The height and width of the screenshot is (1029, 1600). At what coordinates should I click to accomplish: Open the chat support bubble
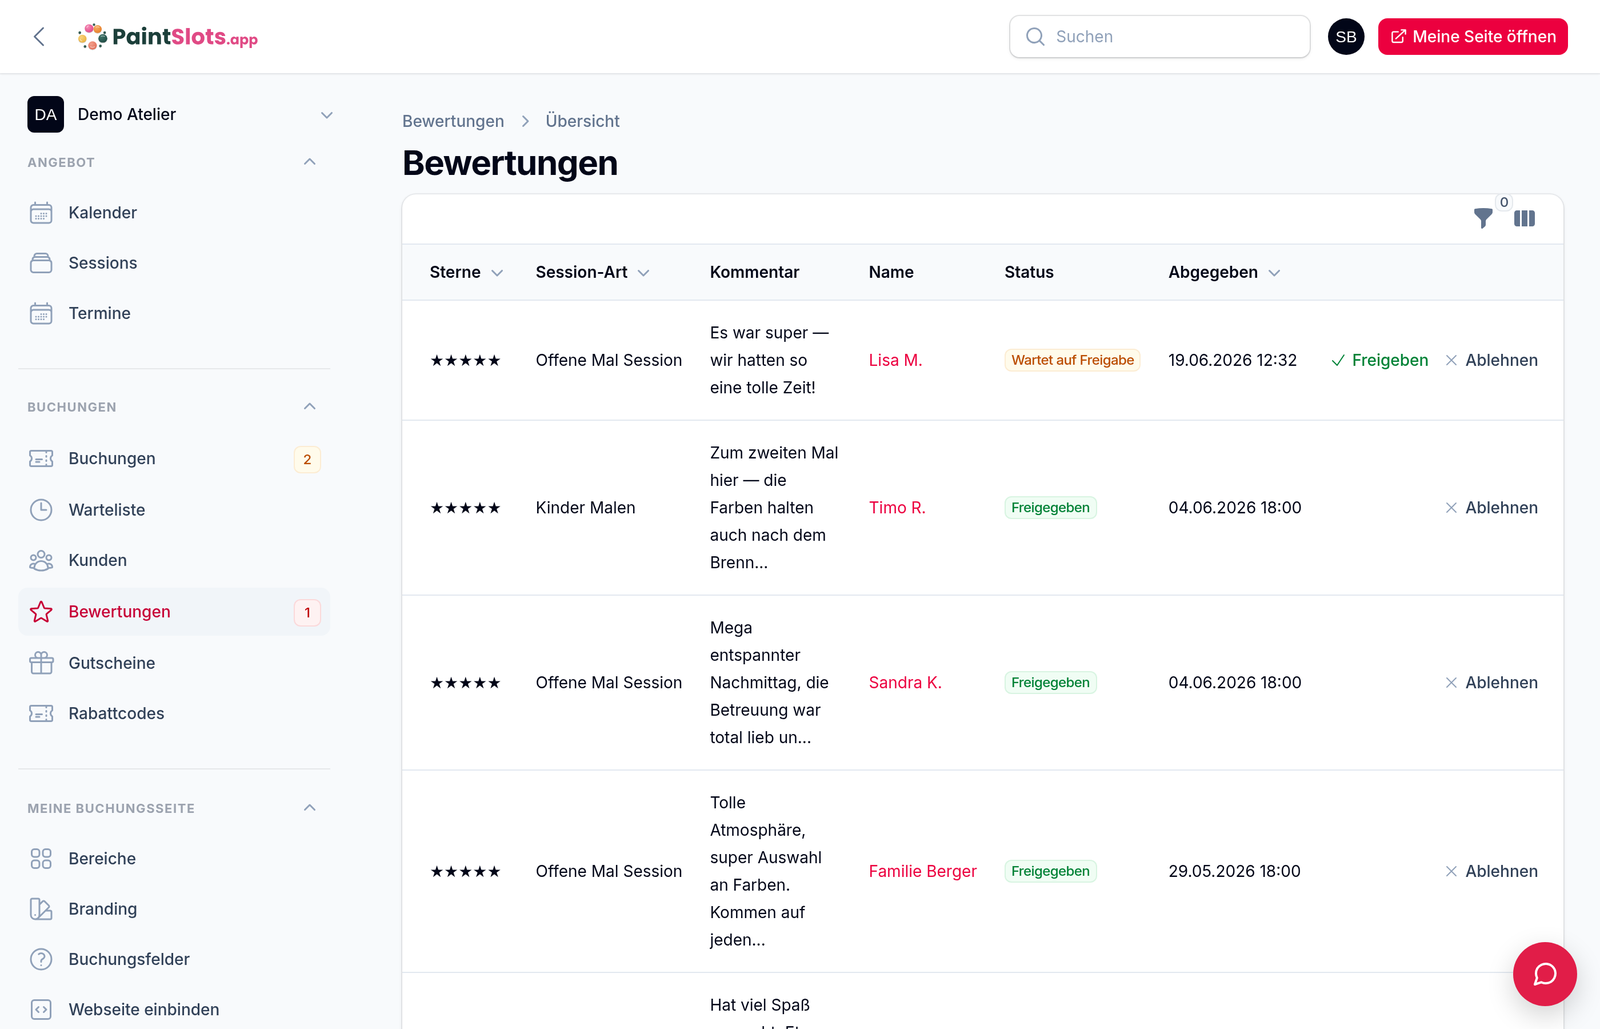point(1545,974)
